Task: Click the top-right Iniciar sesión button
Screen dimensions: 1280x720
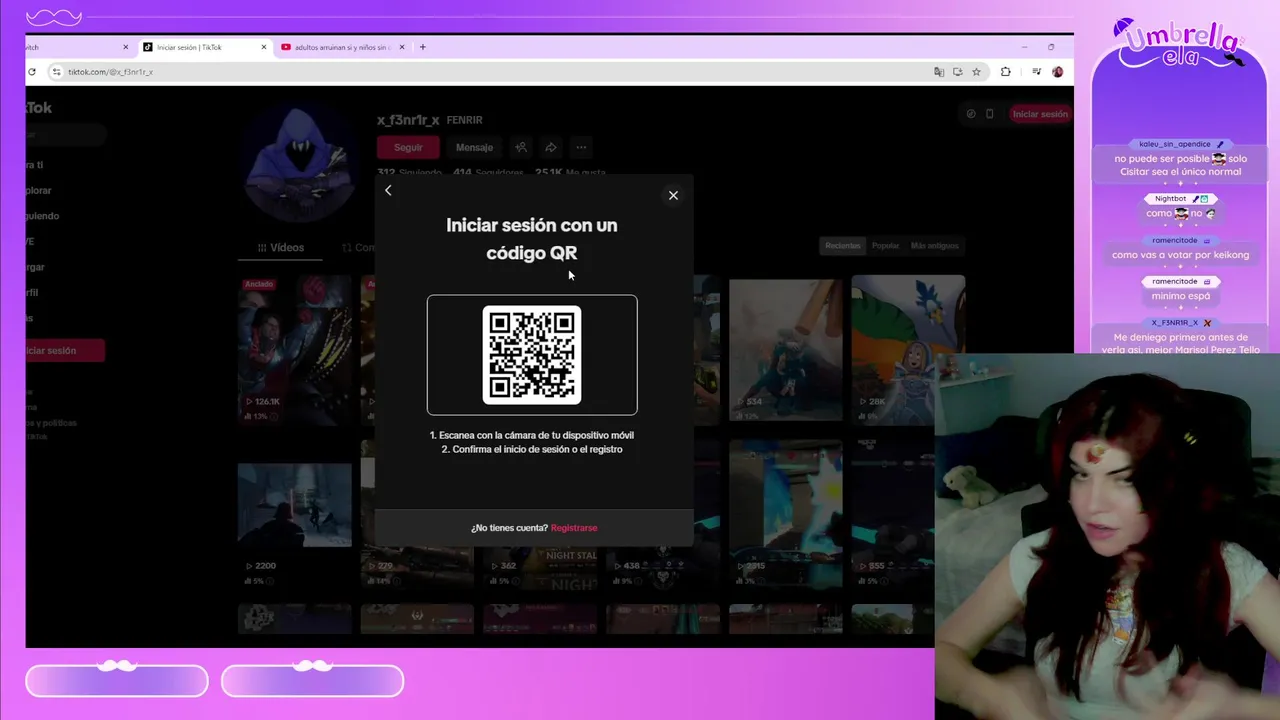Action: [x=1040, y=114]
